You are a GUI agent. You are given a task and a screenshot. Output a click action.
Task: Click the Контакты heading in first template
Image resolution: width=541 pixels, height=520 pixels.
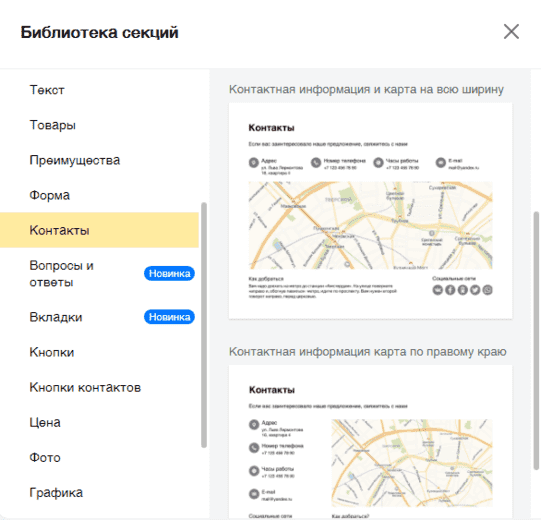(x=272, y=128)
